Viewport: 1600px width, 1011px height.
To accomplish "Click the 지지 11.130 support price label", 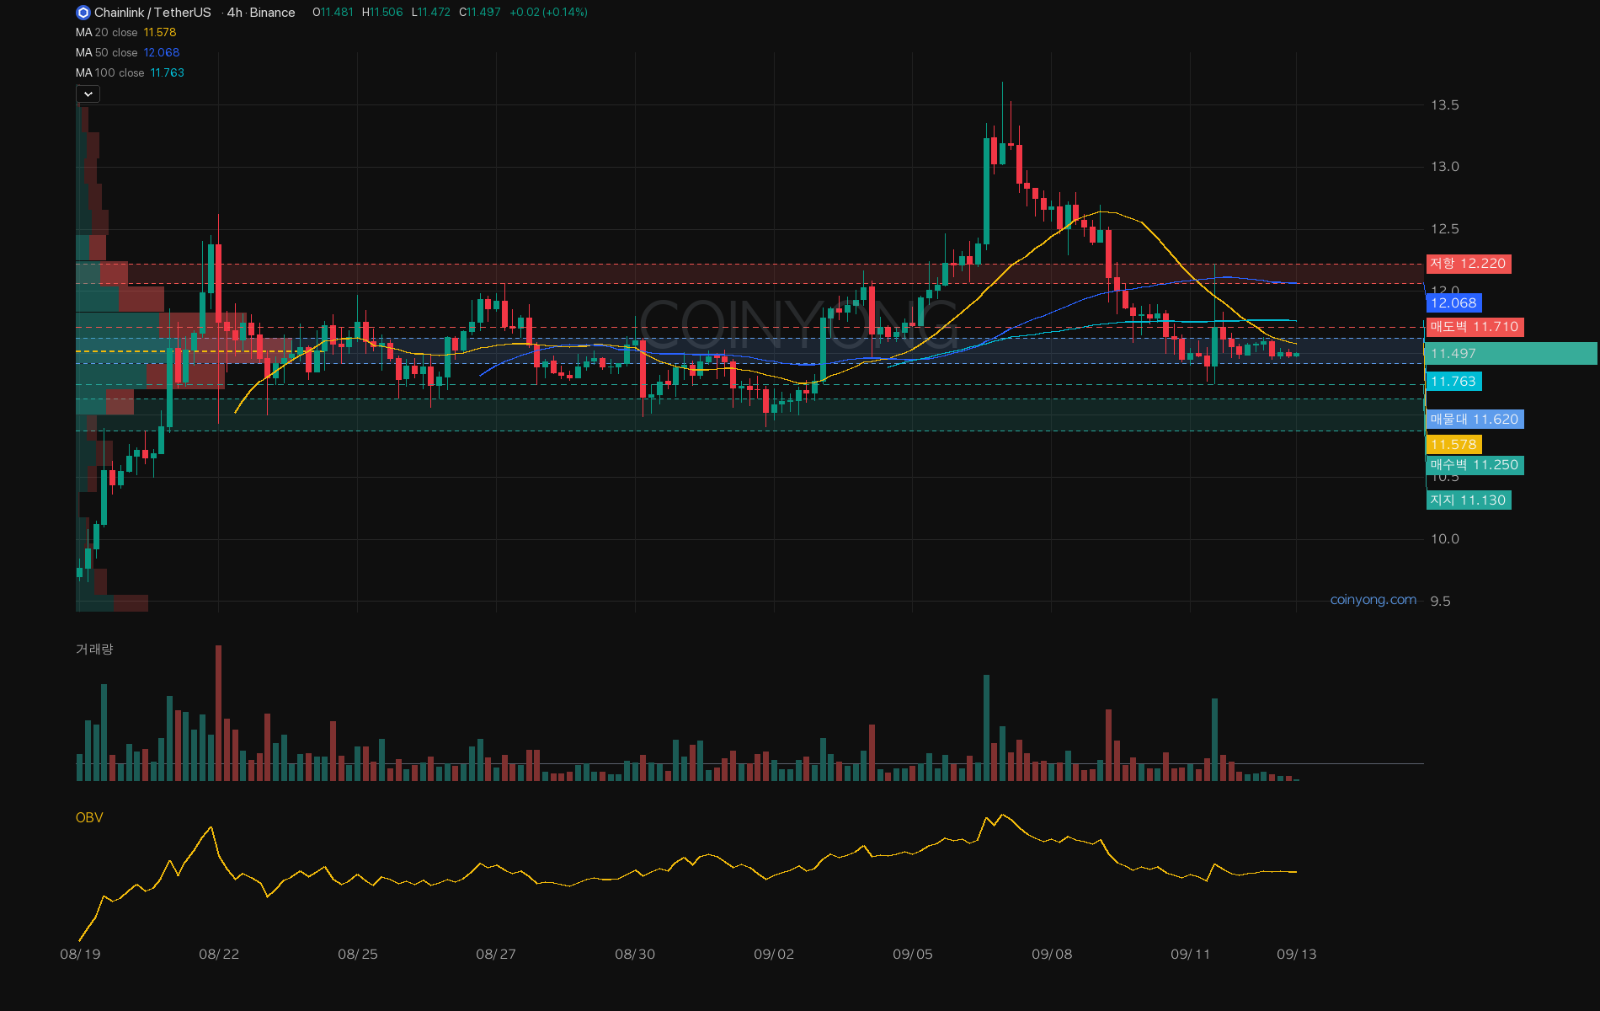I will click(x=1468, y=500).
